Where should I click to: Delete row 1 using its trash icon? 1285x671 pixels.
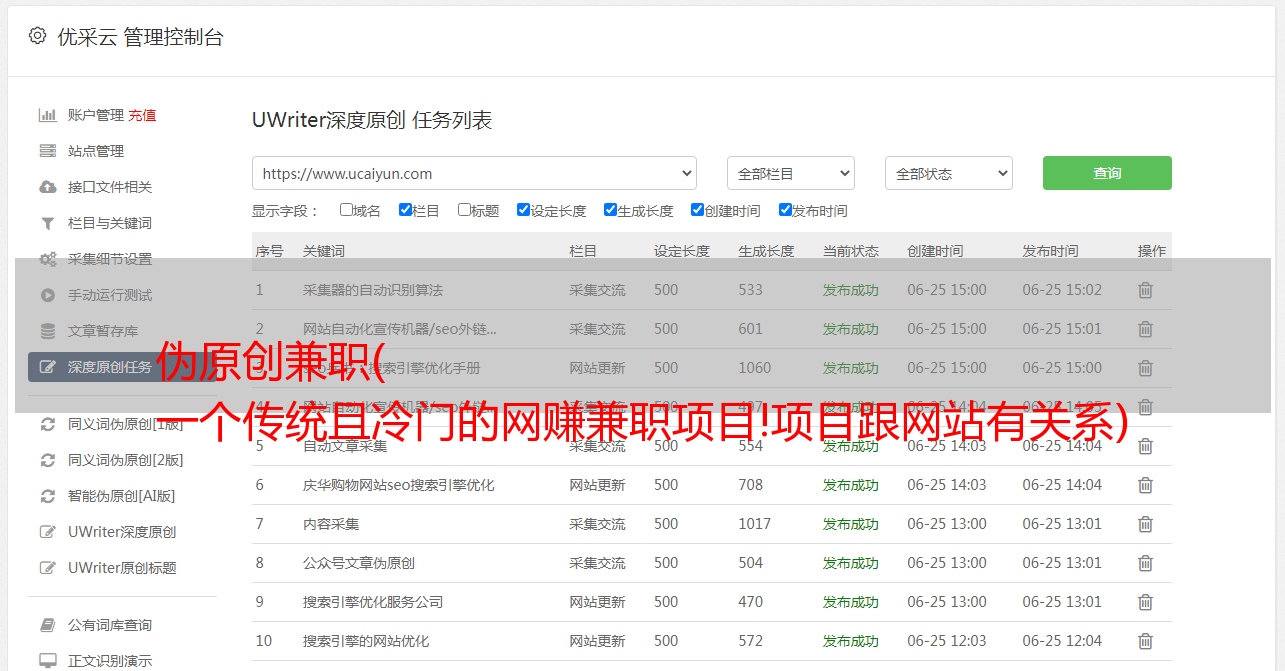coord(1145,290)
